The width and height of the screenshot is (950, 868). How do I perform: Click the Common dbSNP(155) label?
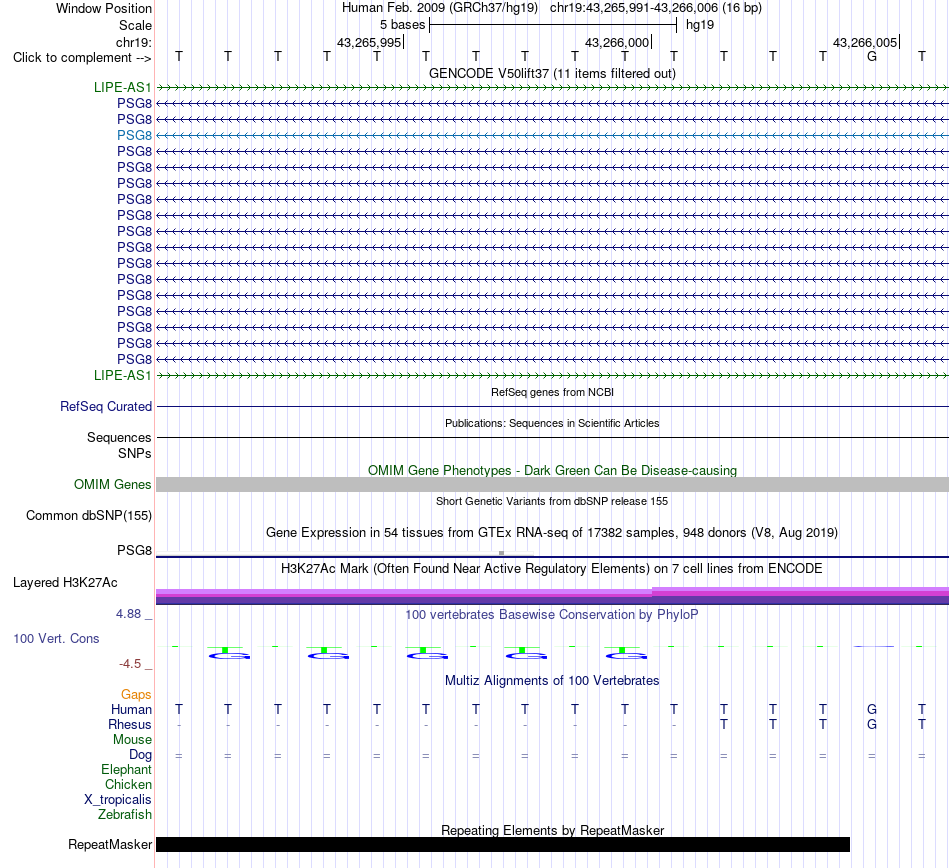pos(88,515)
